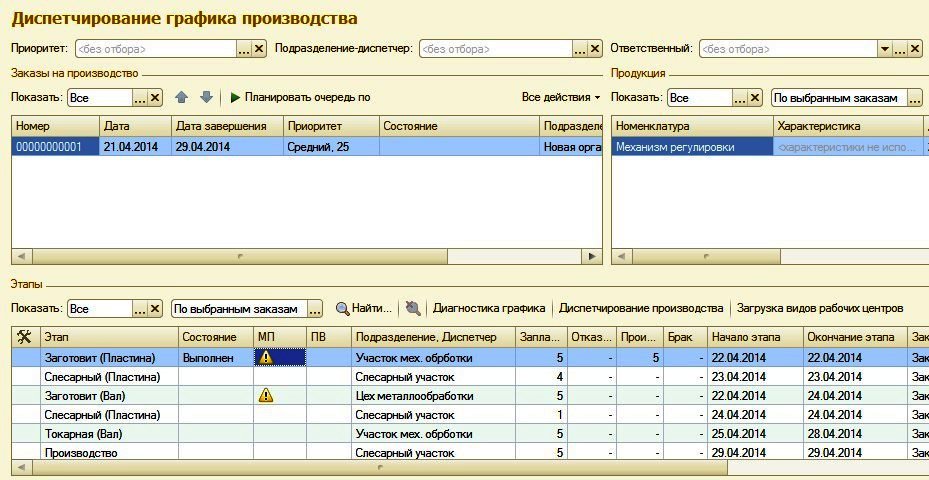Click Подразделение, Диспетчер column header
This screenshot has width=929, height=480.
[433, 337]
